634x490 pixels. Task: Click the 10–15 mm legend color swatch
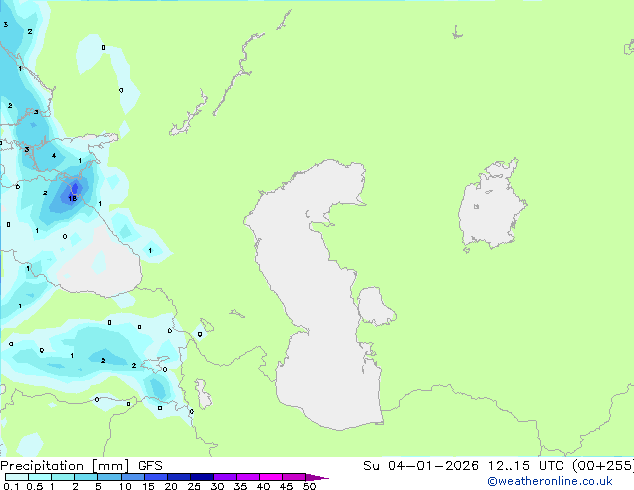pyautogui.click(x=132, y=477)
